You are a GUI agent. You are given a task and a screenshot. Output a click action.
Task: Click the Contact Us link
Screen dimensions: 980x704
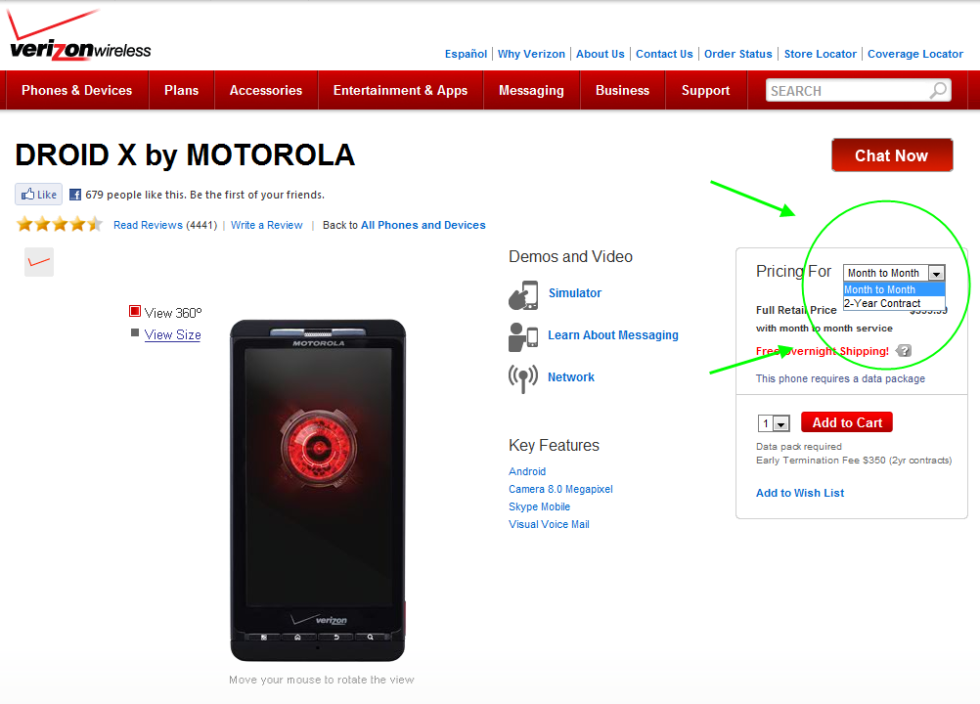click(664, 54)
